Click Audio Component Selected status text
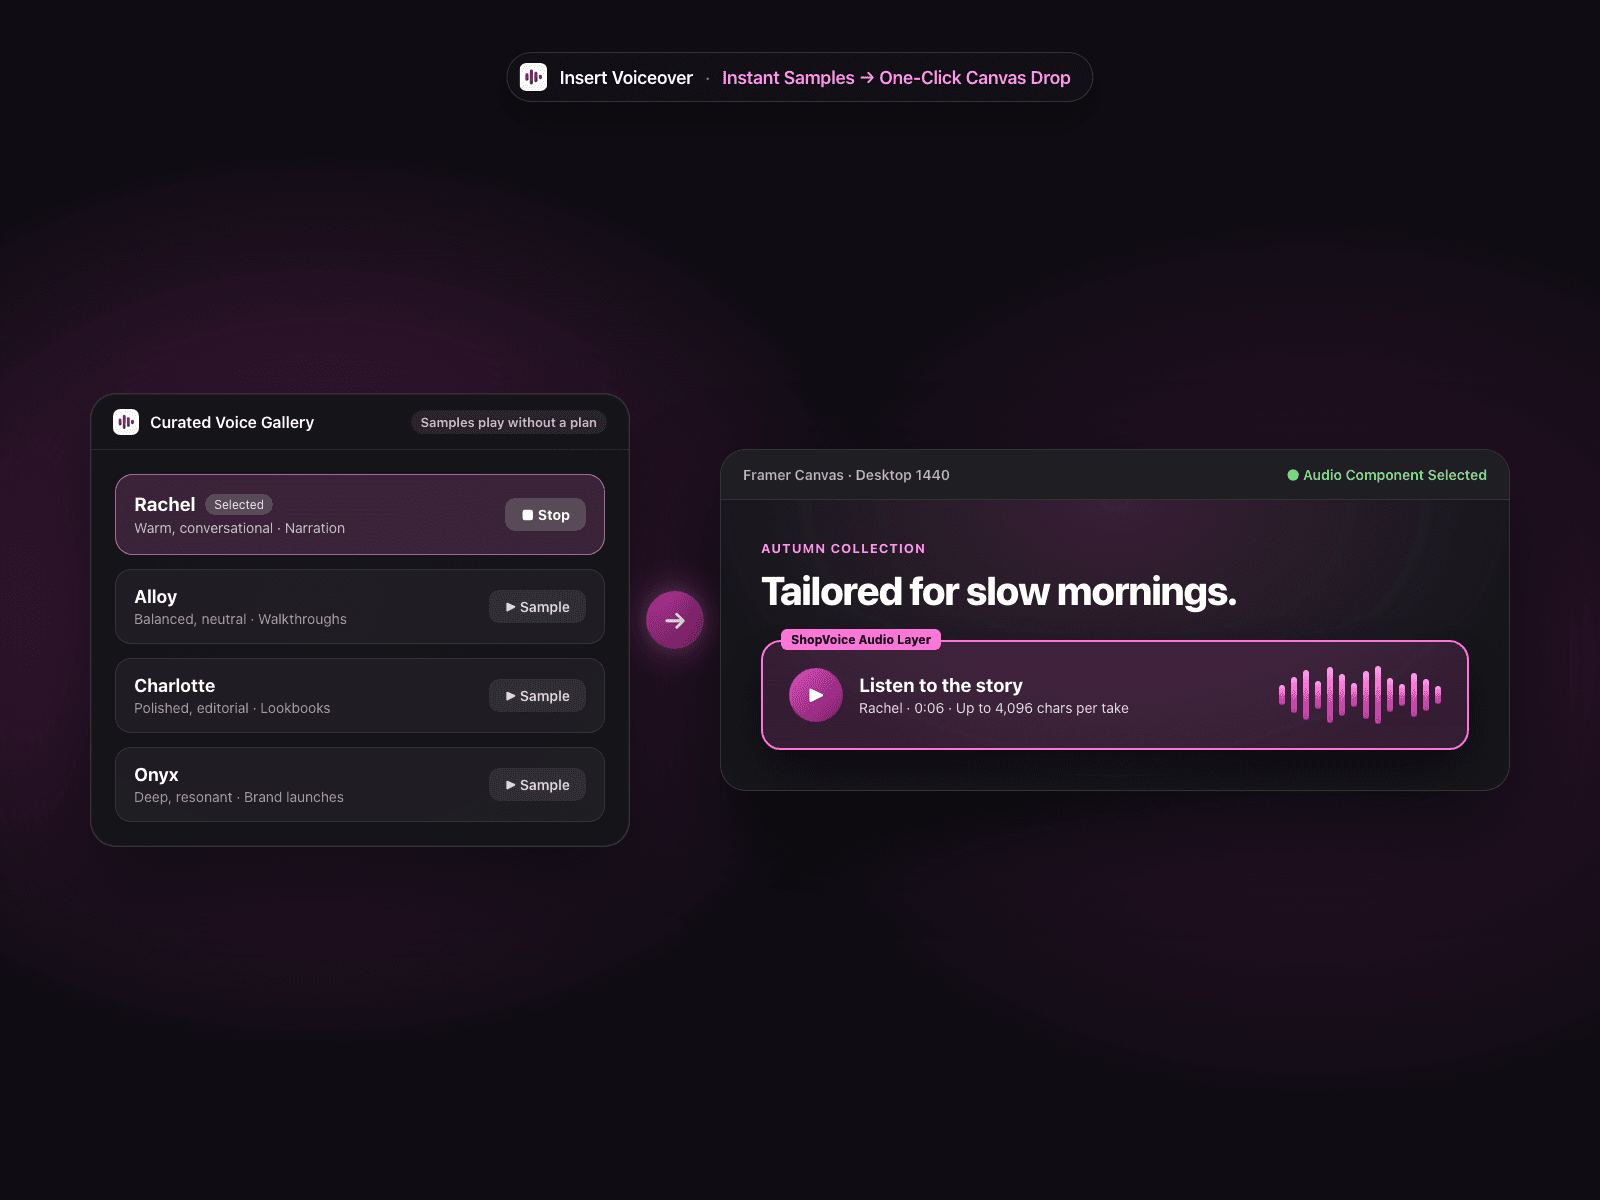This screenshot has height=1200, width=1600. click(x=1395, y=475)
